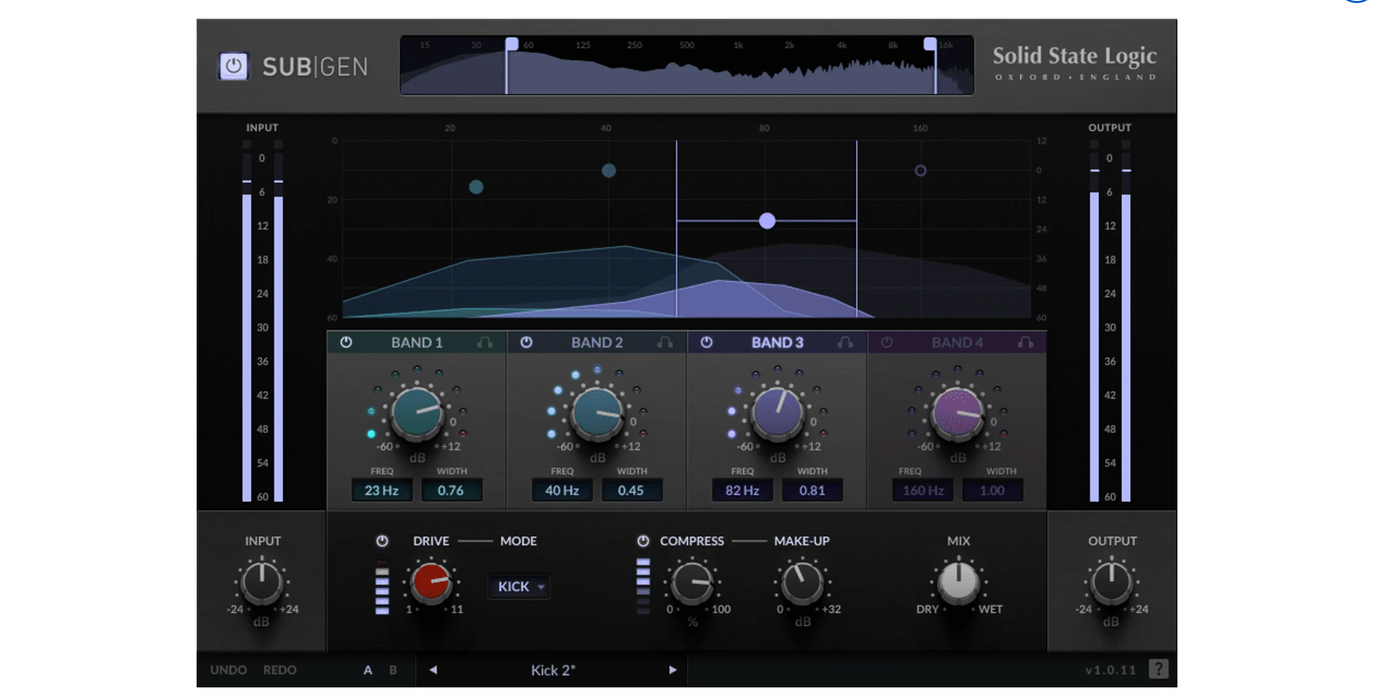The image size is (1374, 700).
Task: Go to previous preset arrow
Action: click(433, 670)
